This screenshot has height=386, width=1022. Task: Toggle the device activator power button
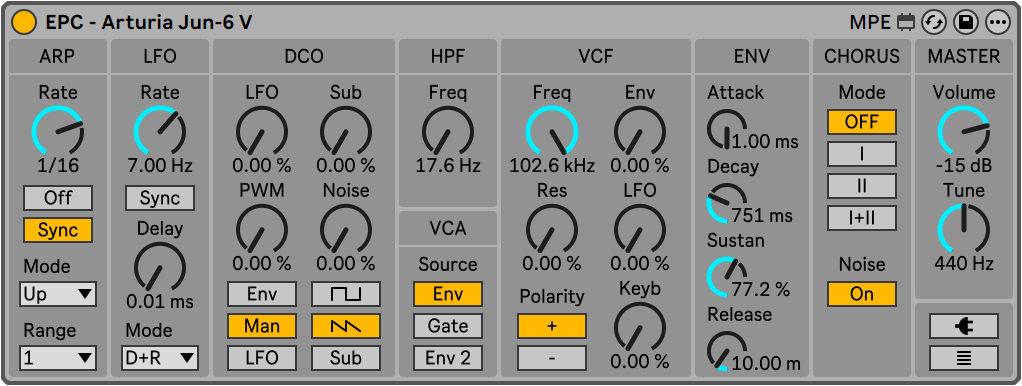tap(23, 23)
